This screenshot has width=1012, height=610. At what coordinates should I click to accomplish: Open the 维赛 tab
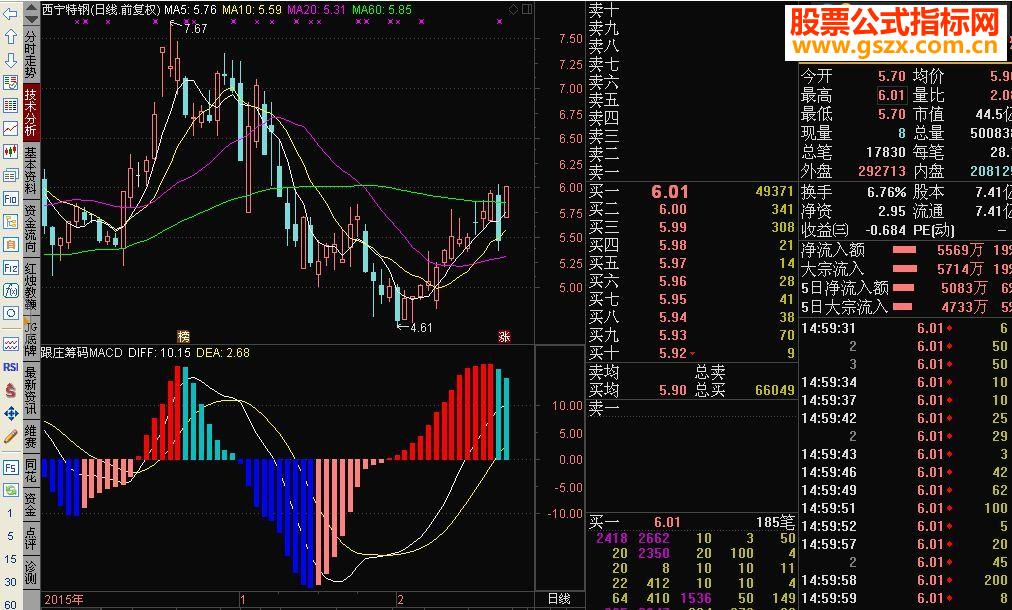31,437
